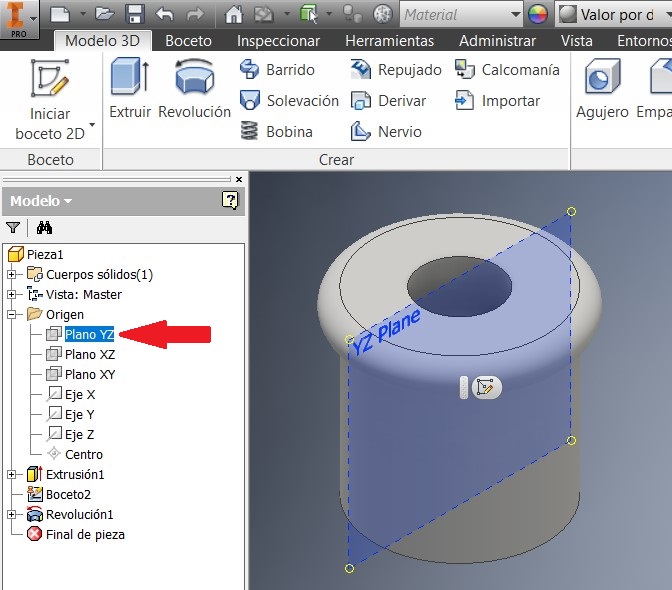Select Plano XY in the browser
Viewport: 672px width, 590px height.
coord(90,374)
